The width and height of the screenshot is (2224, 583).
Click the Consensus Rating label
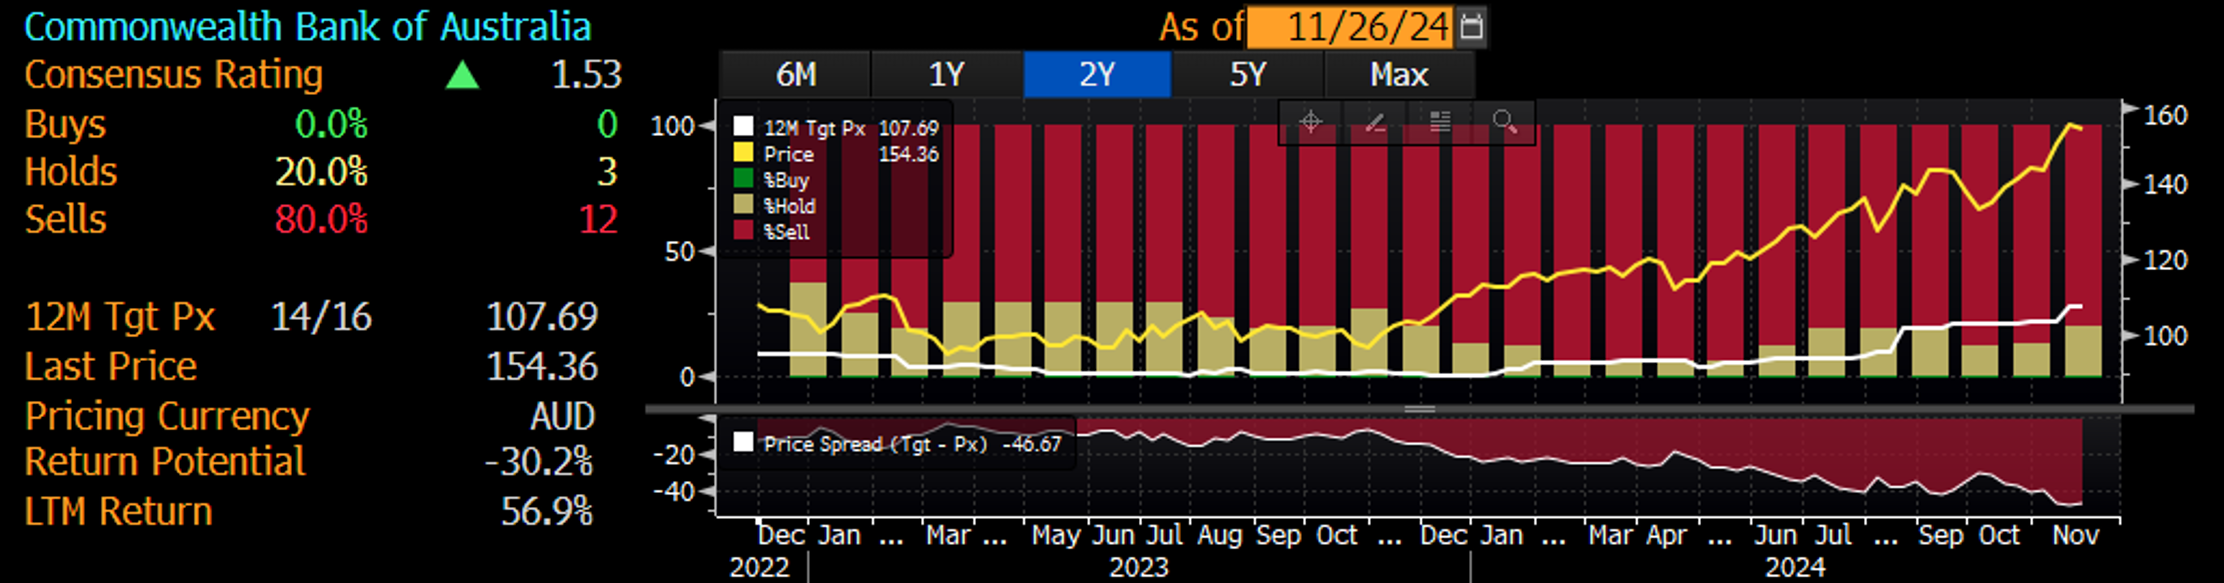[x=173, y=75]
